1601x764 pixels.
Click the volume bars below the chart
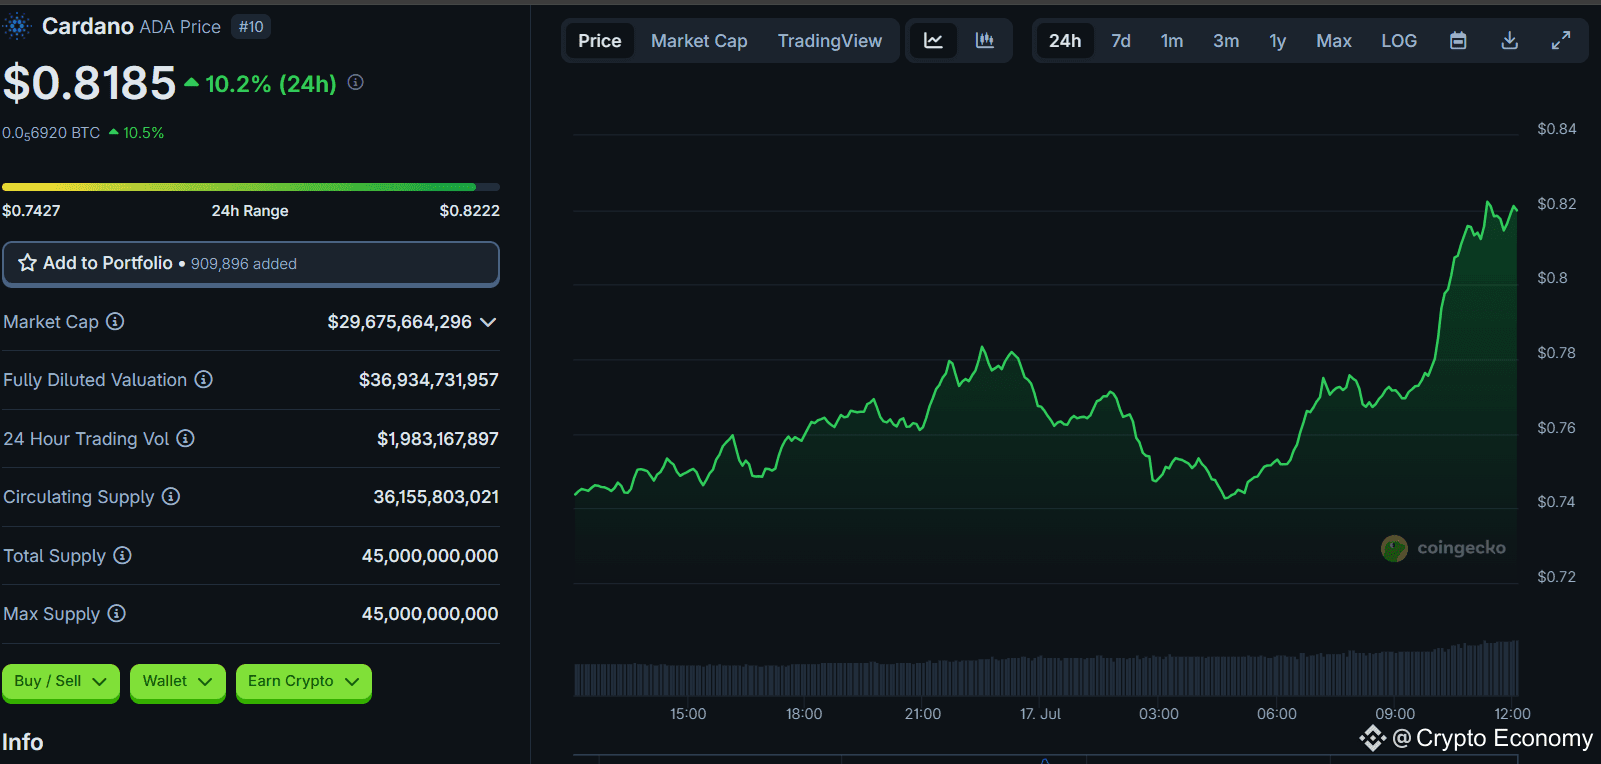click(x=1046, y=670)
